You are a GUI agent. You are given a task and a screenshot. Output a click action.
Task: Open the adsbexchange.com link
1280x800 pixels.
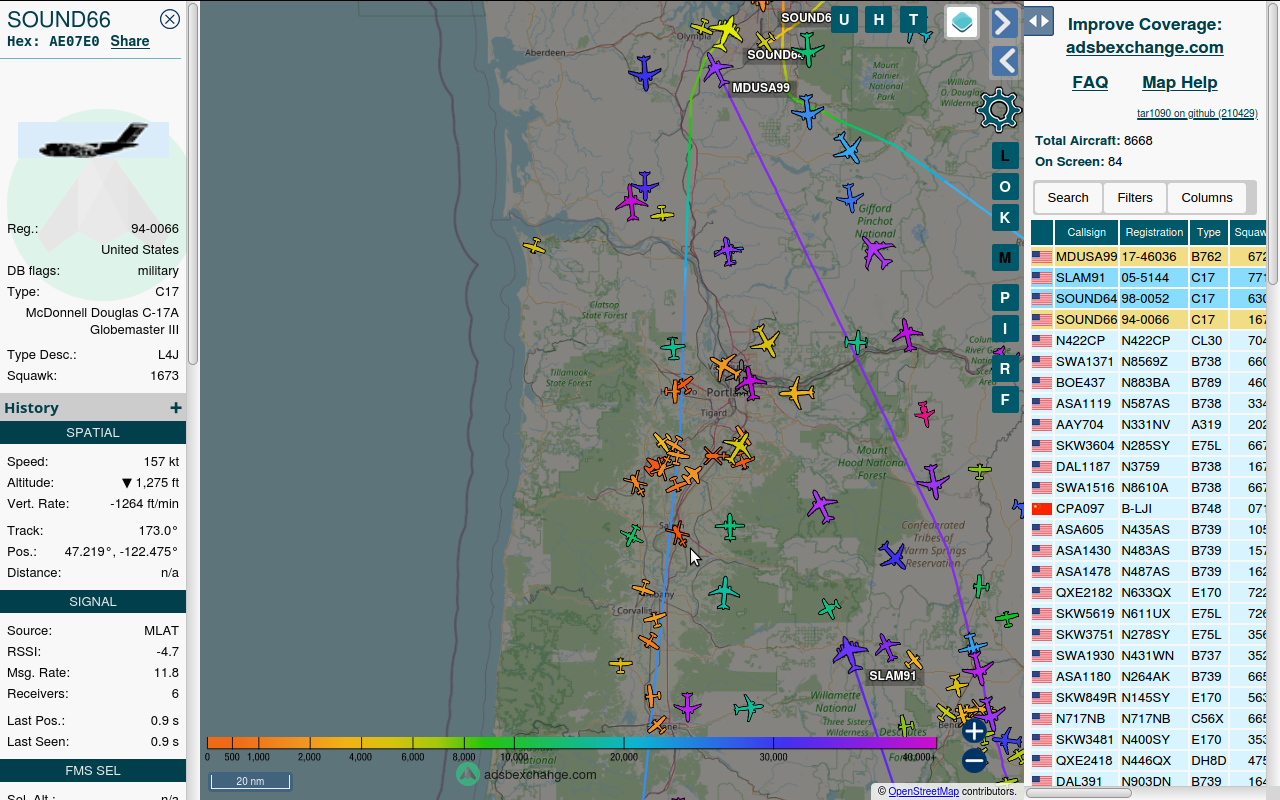1145,47
